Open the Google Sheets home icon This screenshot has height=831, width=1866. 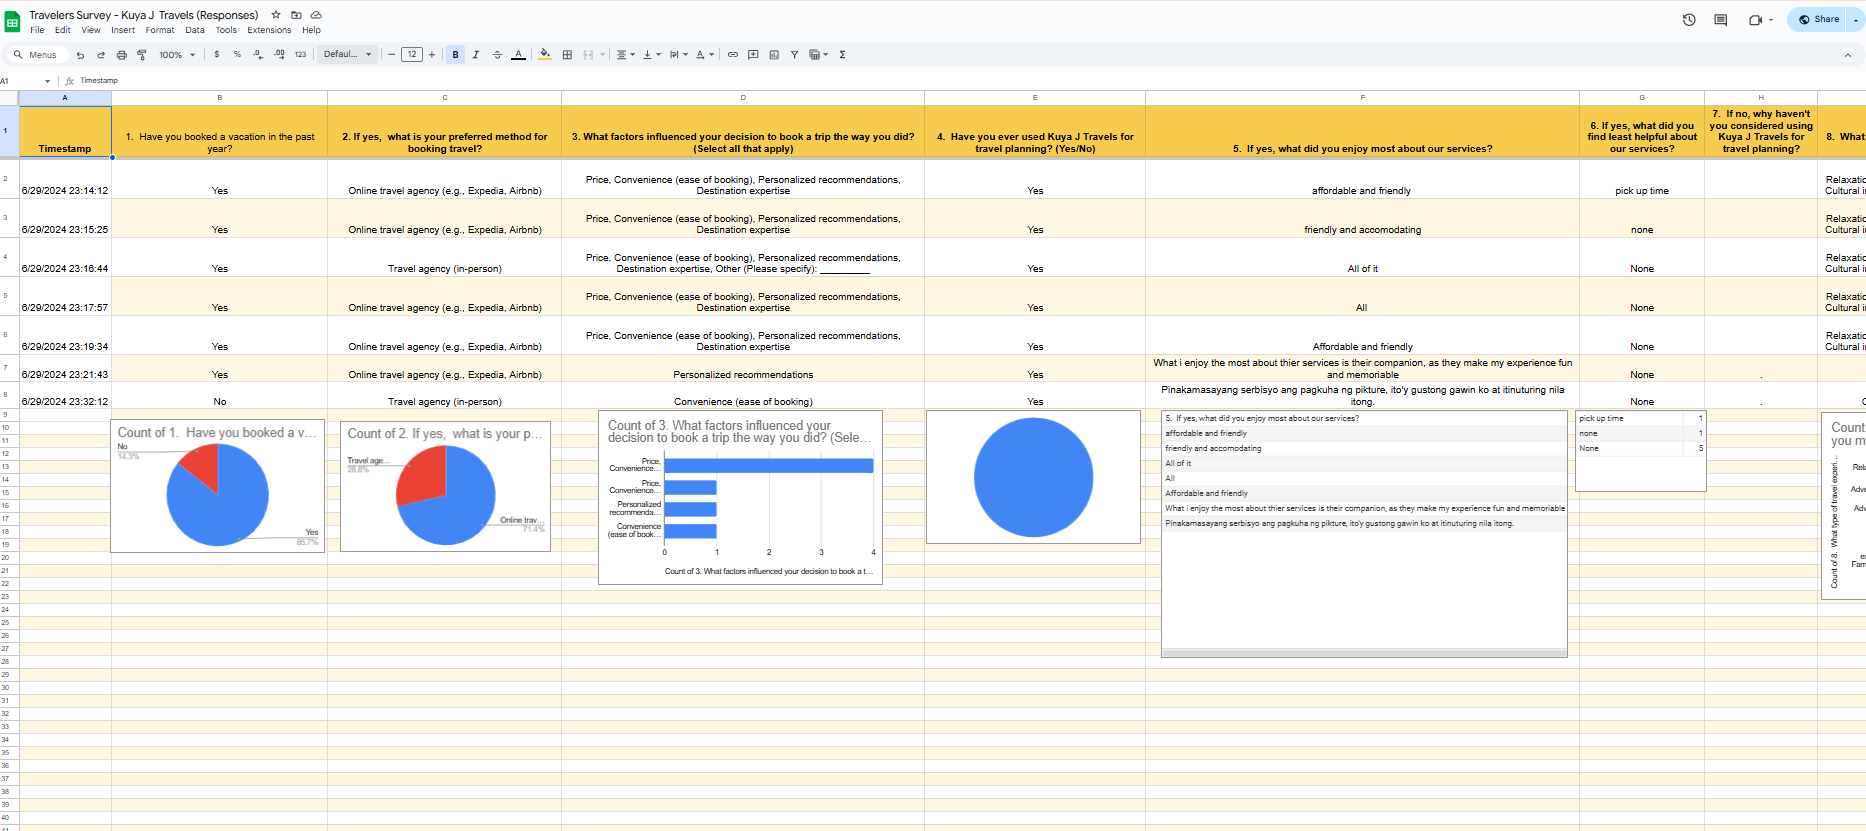pyautogui.click(x=12, y=22)
